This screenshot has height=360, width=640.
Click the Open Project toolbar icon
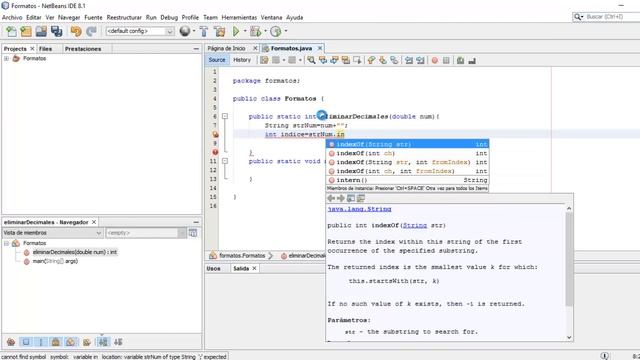coord(41,31)
